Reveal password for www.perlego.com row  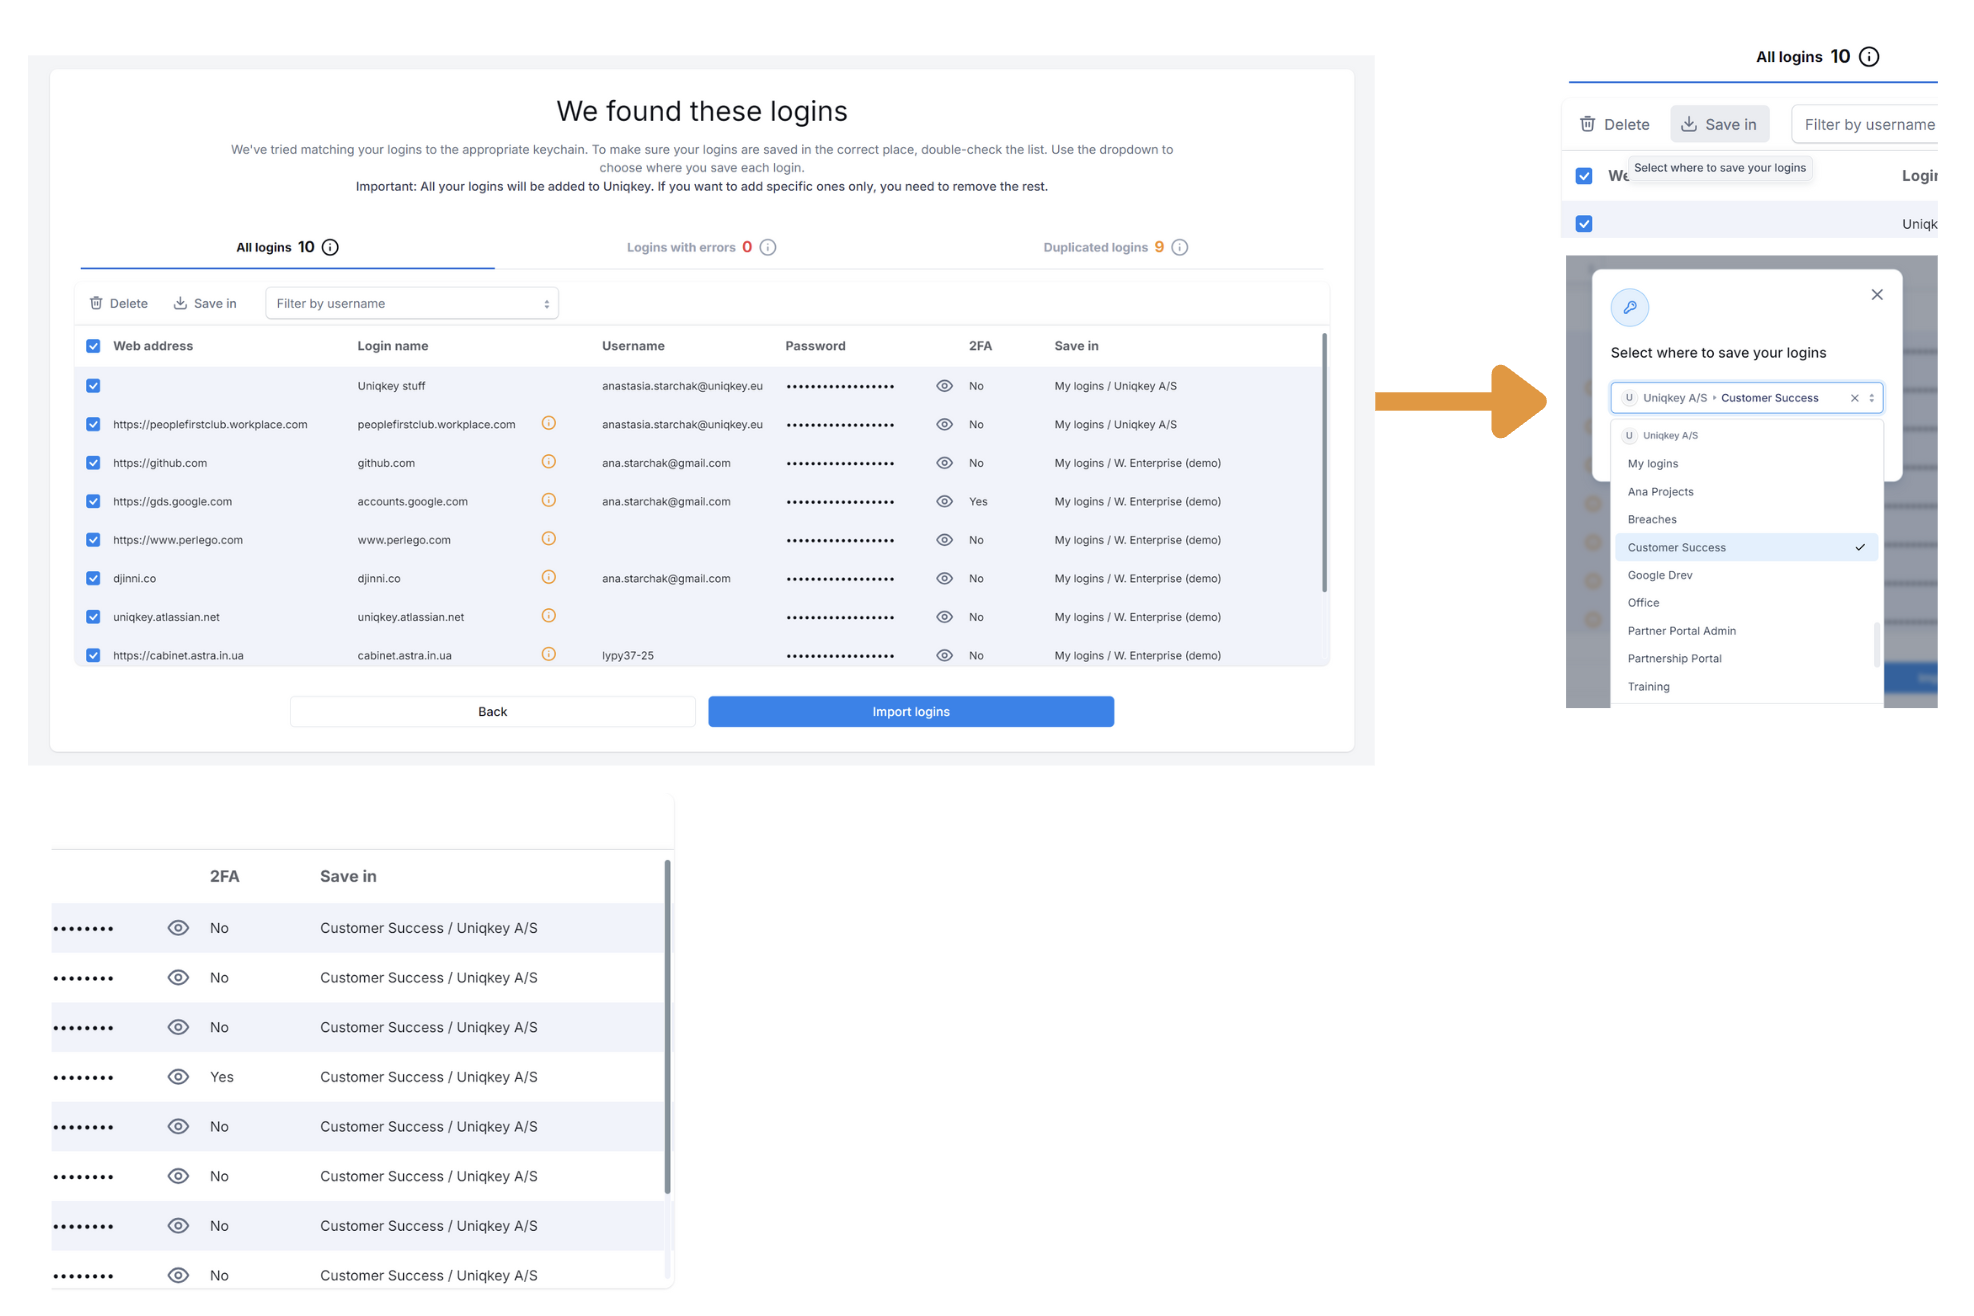point(944,540)
